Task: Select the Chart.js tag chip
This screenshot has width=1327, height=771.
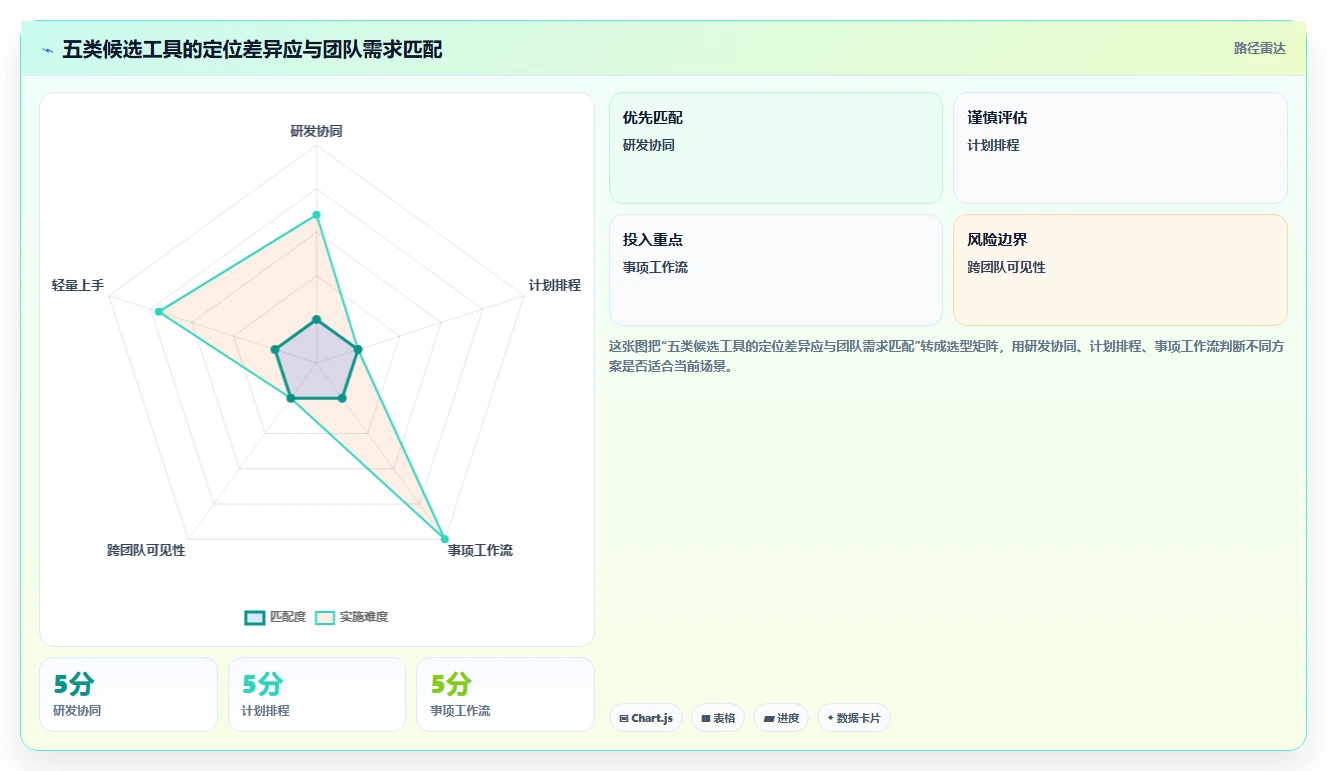Action: pos(646,718)
